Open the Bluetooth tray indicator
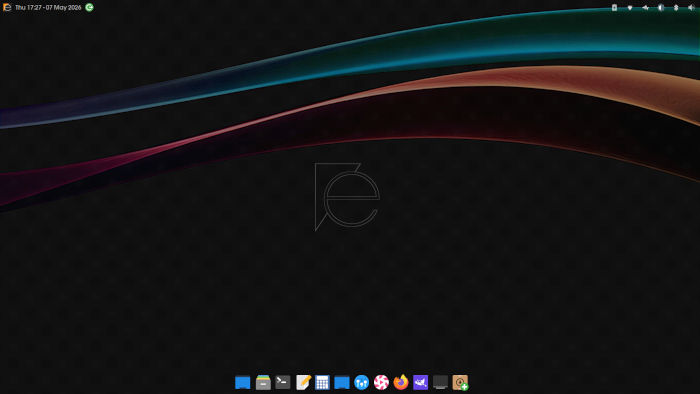700x394 pixels. [x=676, y=8]
